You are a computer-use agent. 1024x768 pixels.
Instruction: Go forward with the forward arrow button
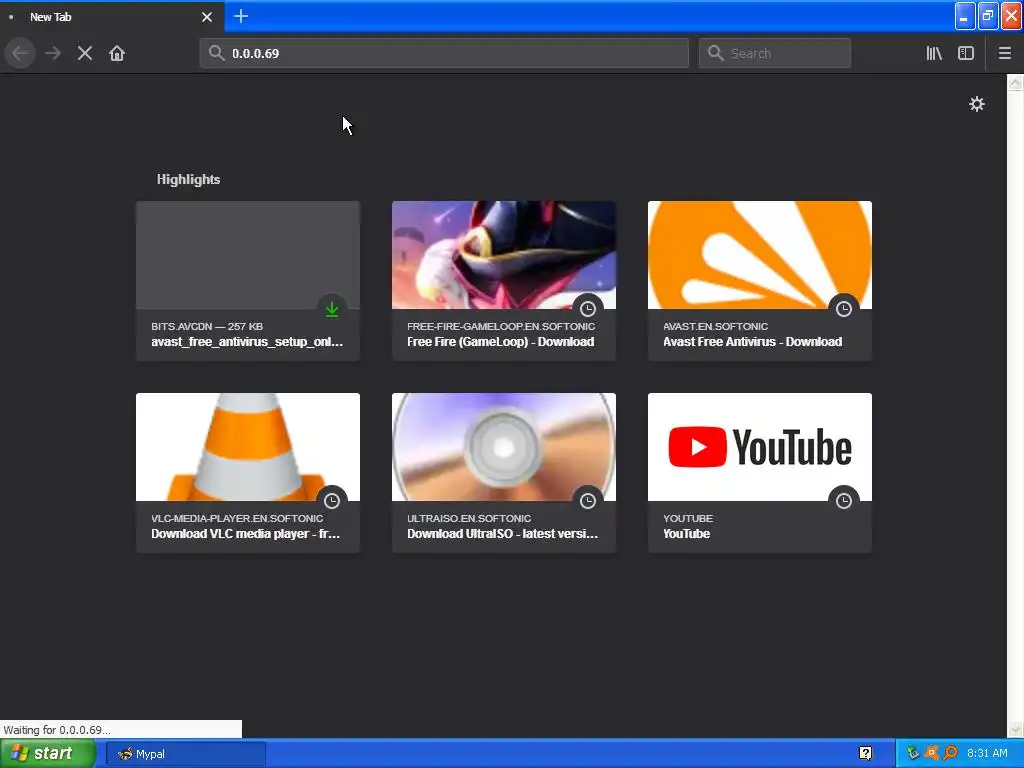click(53, 54)
